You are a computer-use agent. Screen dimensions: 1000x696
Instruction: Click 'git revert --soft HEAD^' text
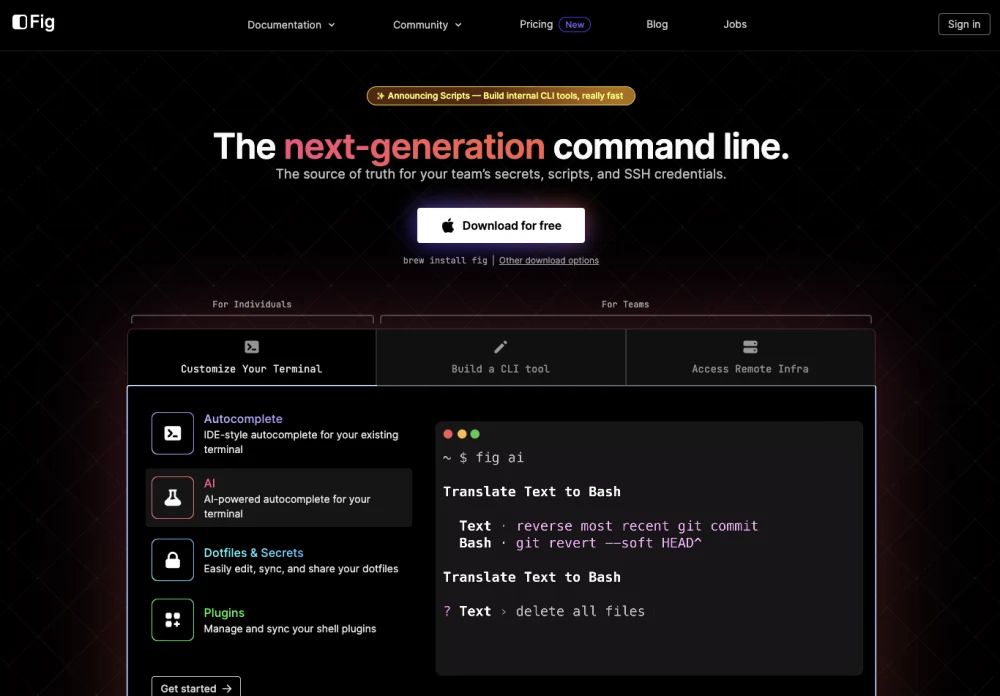608,543
